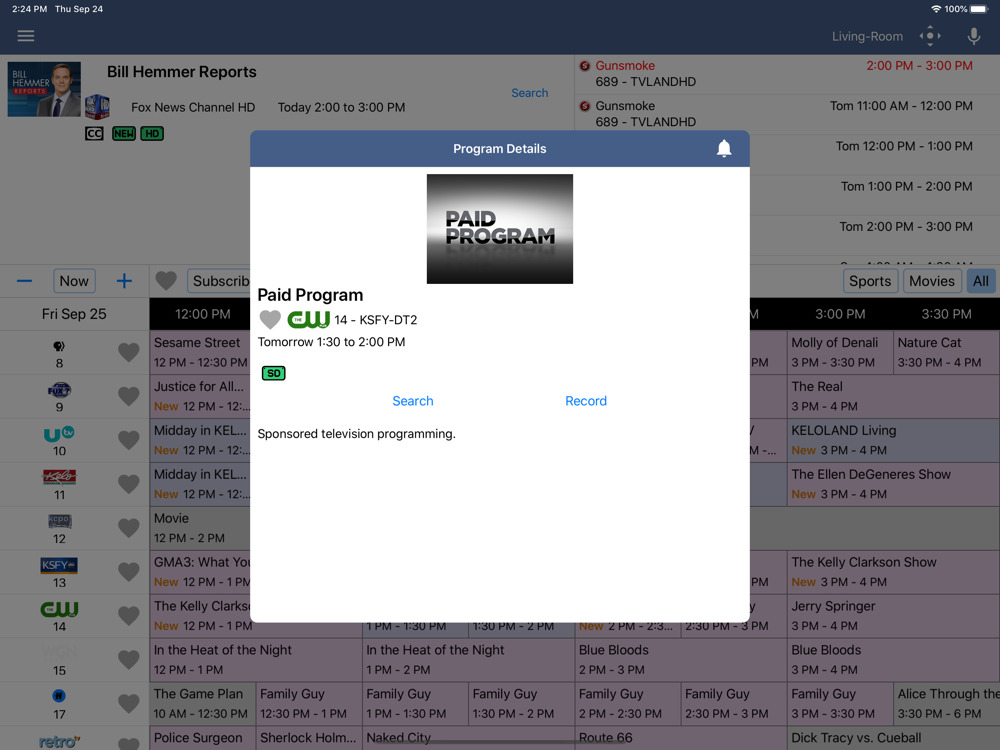
Task: Favorite channel 11 heart
Action: click(129, 484)
